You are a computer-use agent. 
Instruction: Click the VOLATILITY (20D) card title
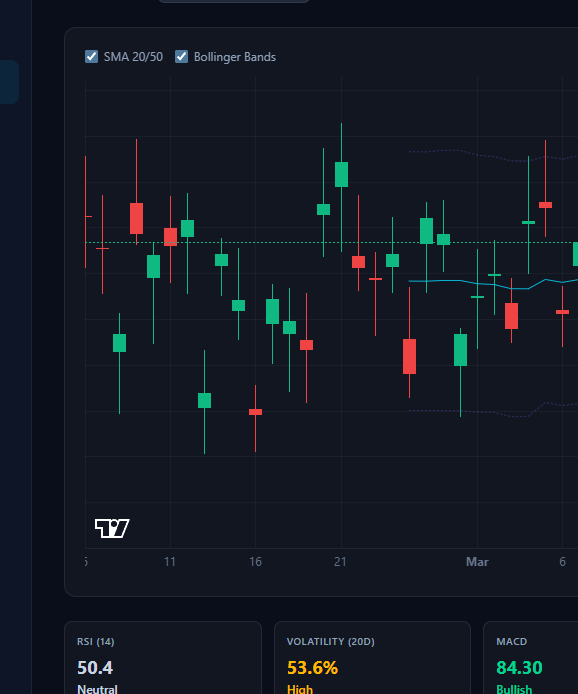[331, 641]
